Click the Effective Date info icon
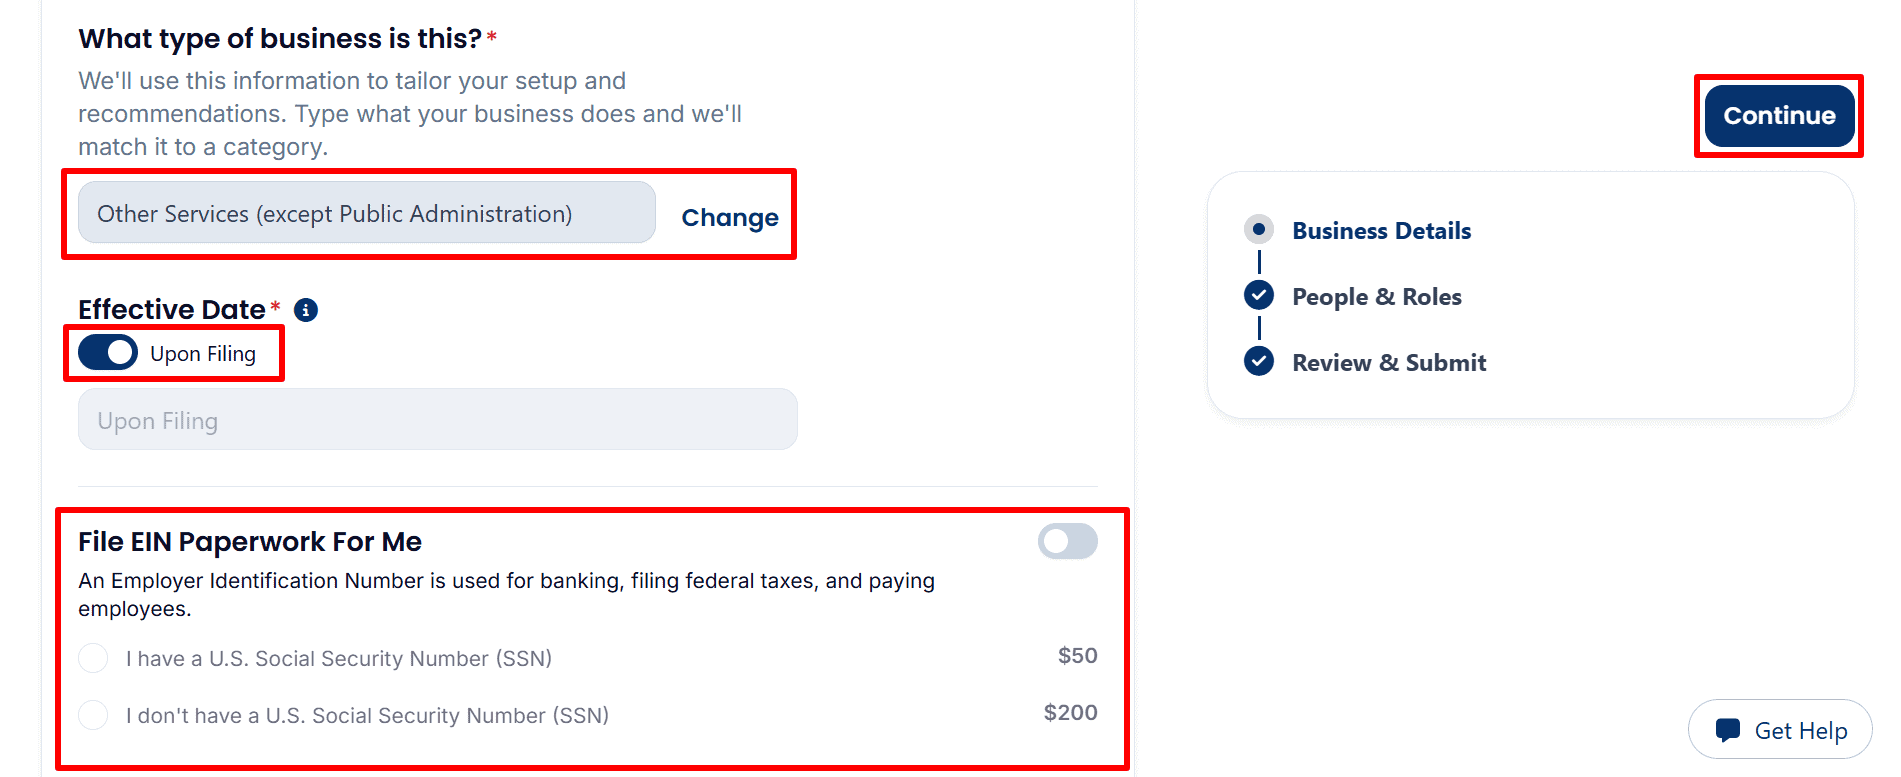Image resolution: width=1901 pixels, height=777 pixels. 306,310
